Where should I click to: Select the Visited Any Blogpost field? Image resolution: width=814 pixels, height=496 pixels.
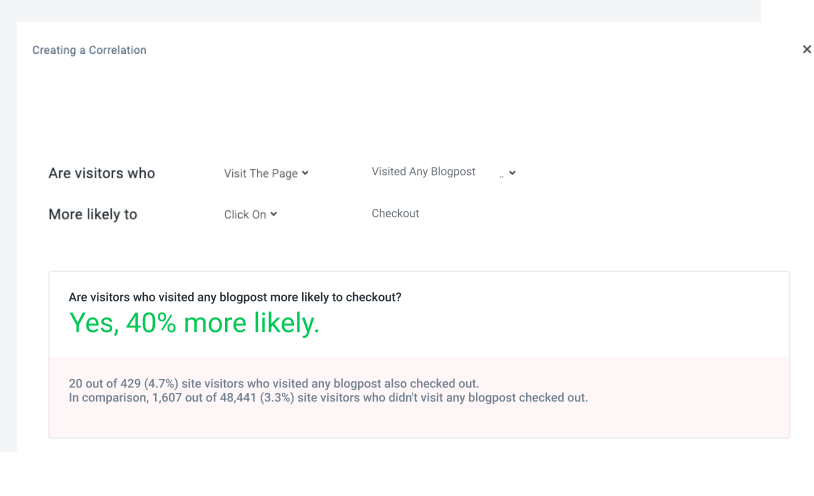tap(423, 172)
